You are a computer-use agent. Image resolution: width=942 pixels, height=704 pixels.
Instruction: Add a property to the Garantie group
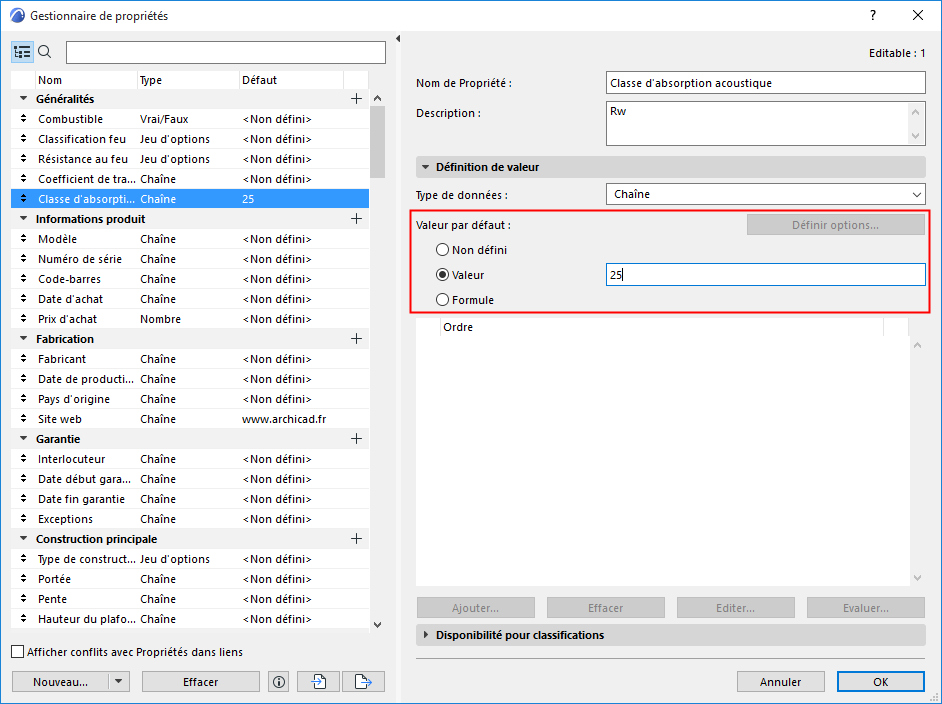356,438
